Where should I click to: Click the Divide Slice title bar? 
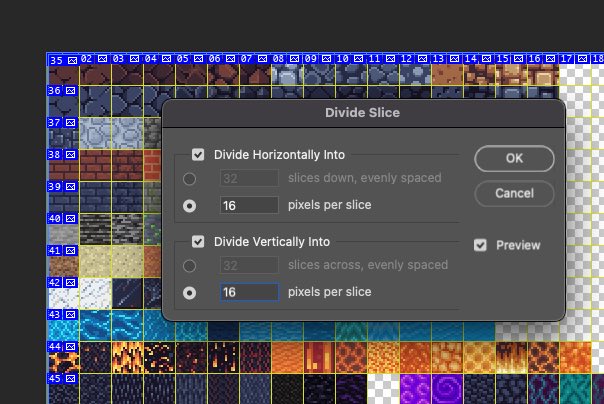363,113
